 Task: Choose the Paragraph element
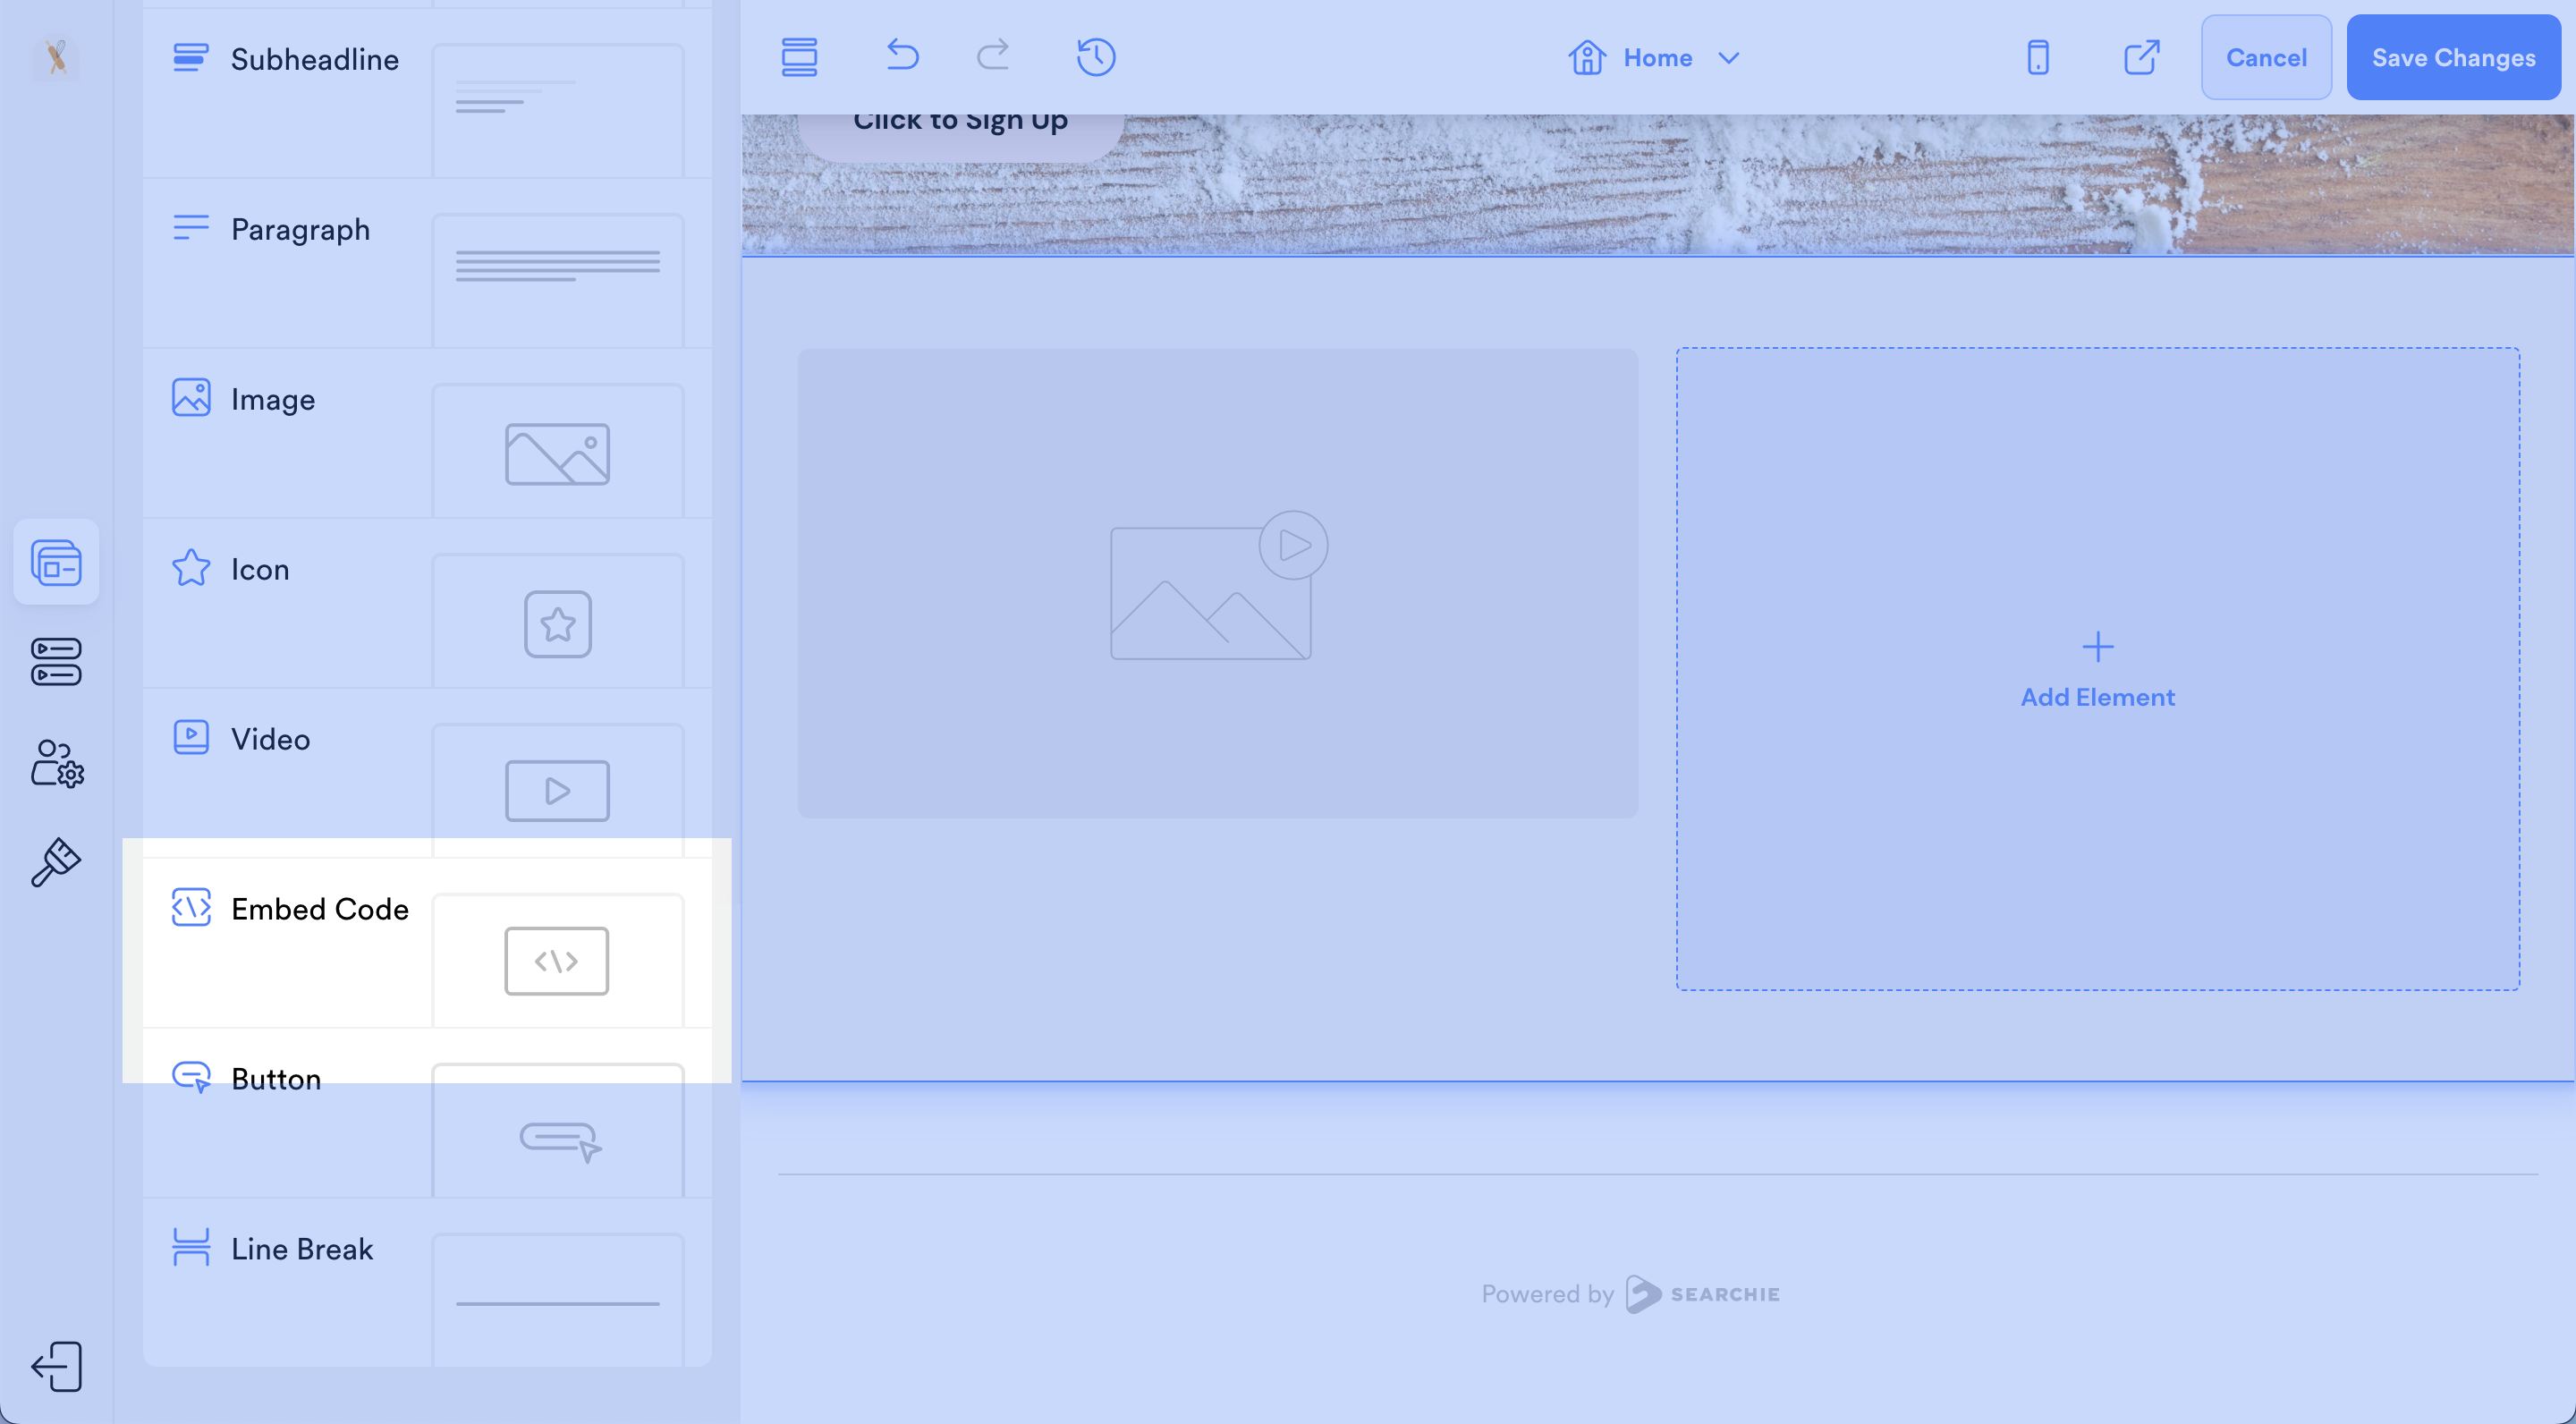tap(300, 229)
